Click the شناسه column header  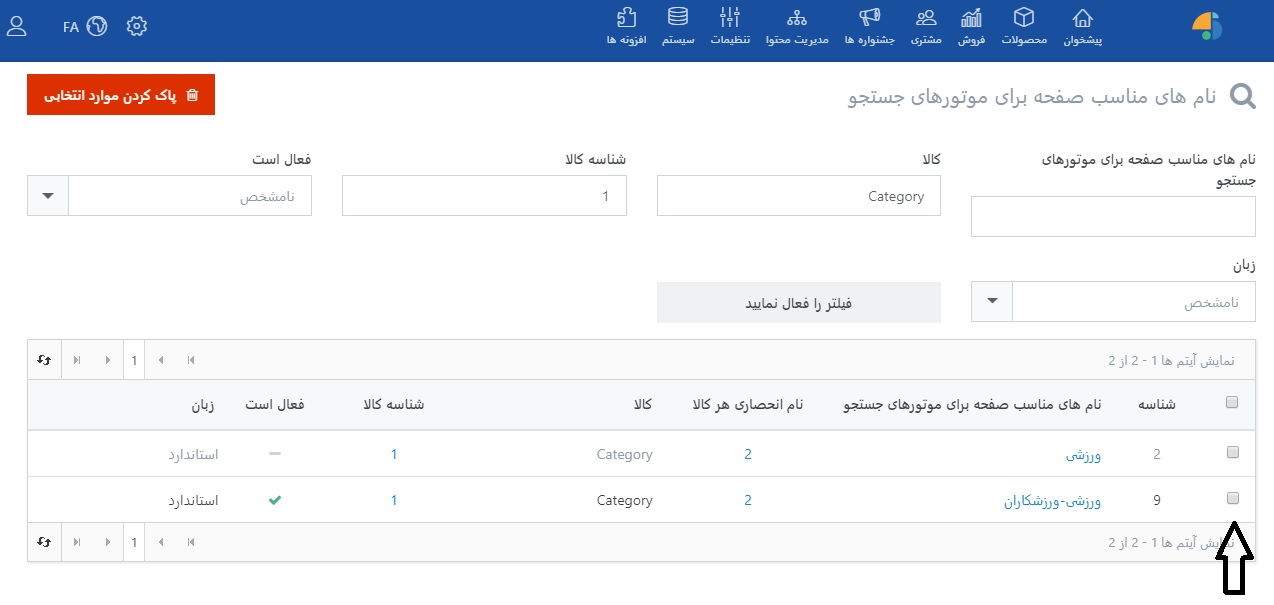(x=1157, y=405)
